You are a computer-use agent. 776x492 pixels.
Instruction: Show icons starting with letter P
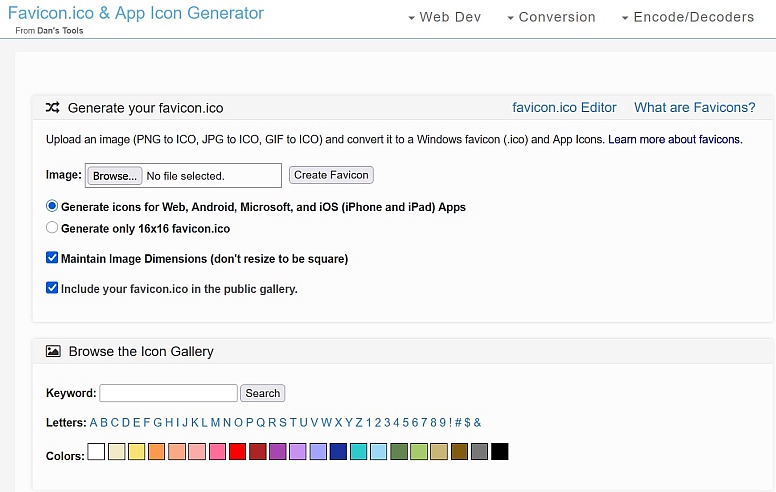249,423
